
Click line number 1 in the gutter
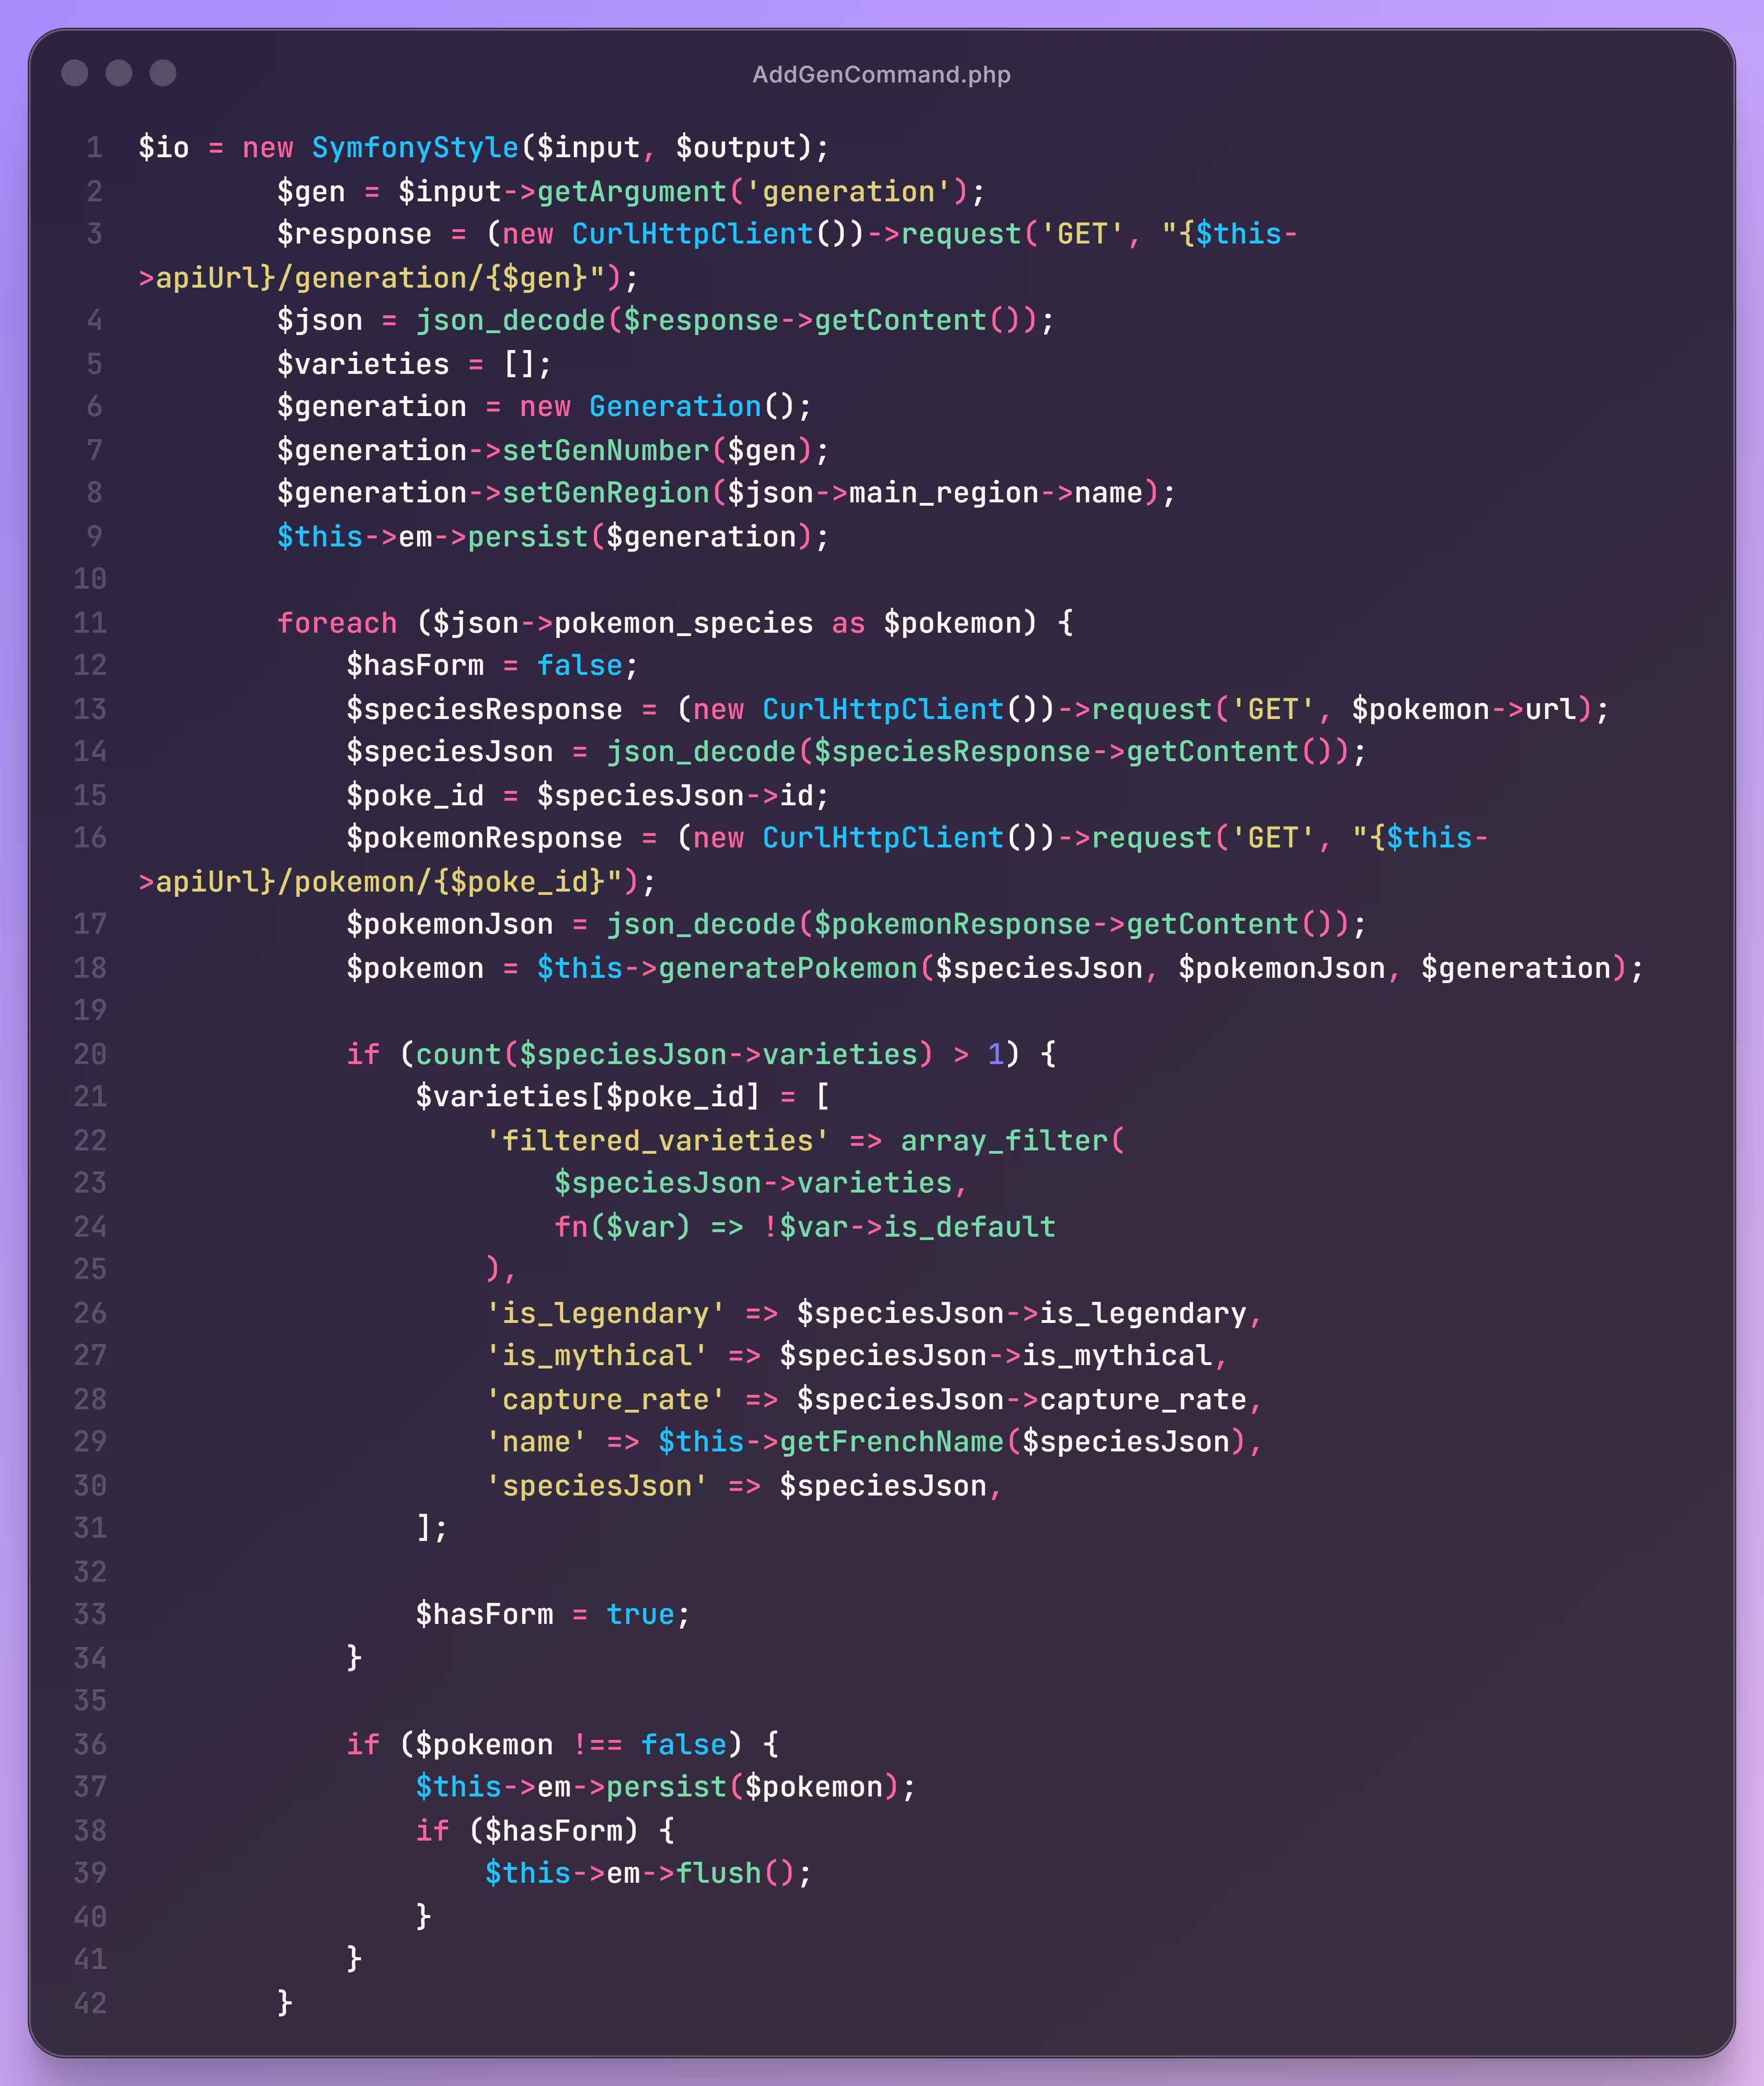coord(94,148)
